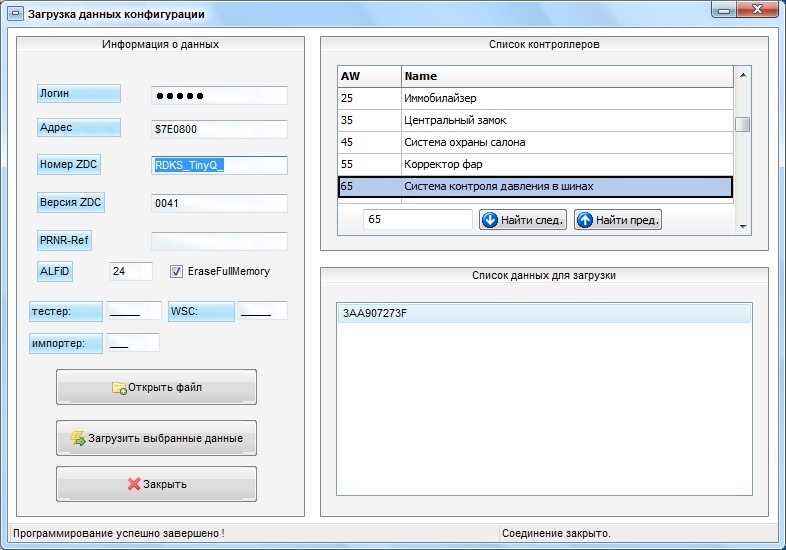Click the red X icon on Закрыть
Viewport: 786px width, 550px height.
click(134, 484)
